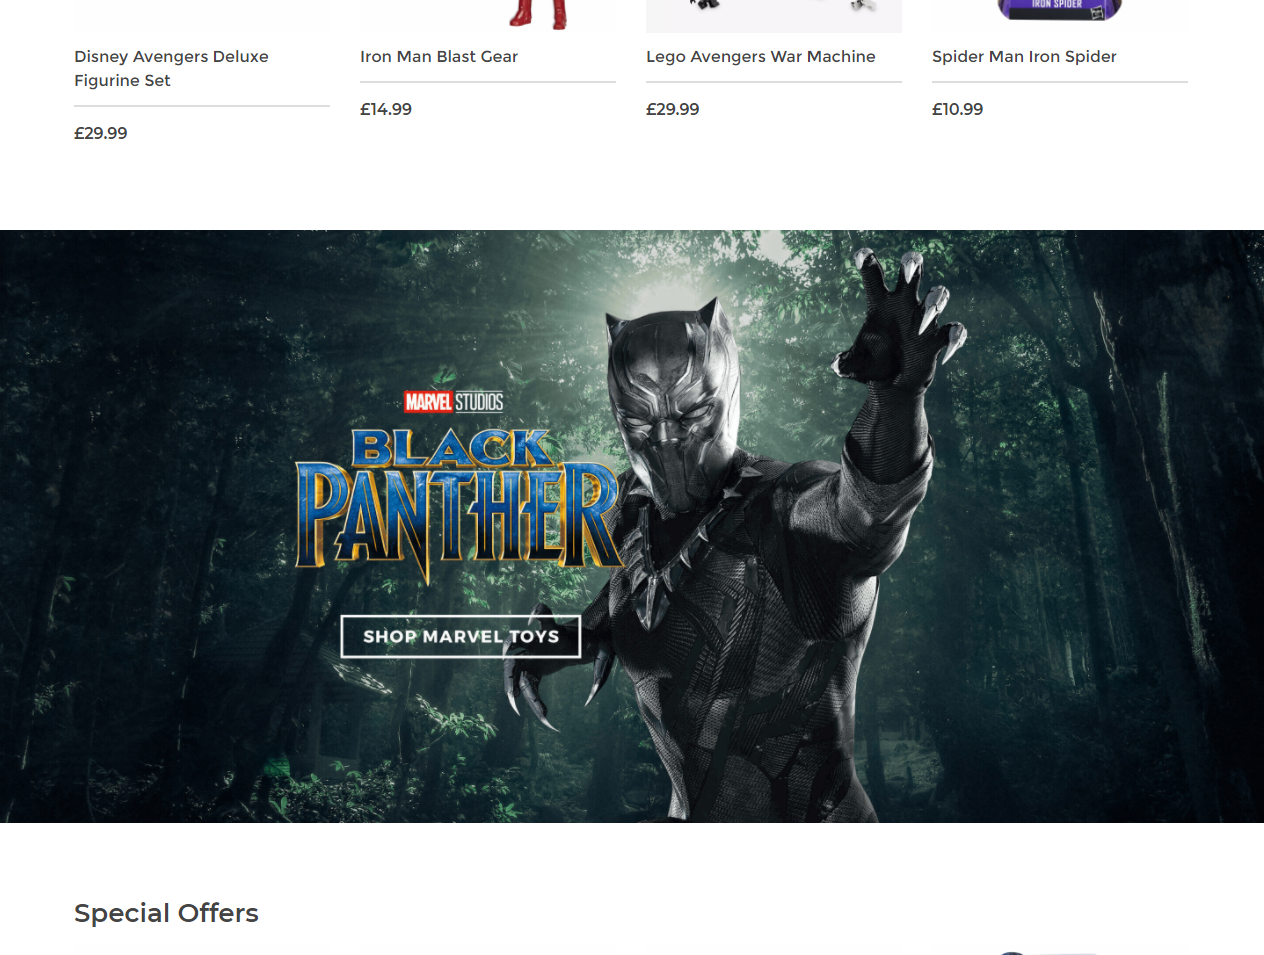
Task: Open Lego Avengers War Machine product
Action: tap(760, 57)
